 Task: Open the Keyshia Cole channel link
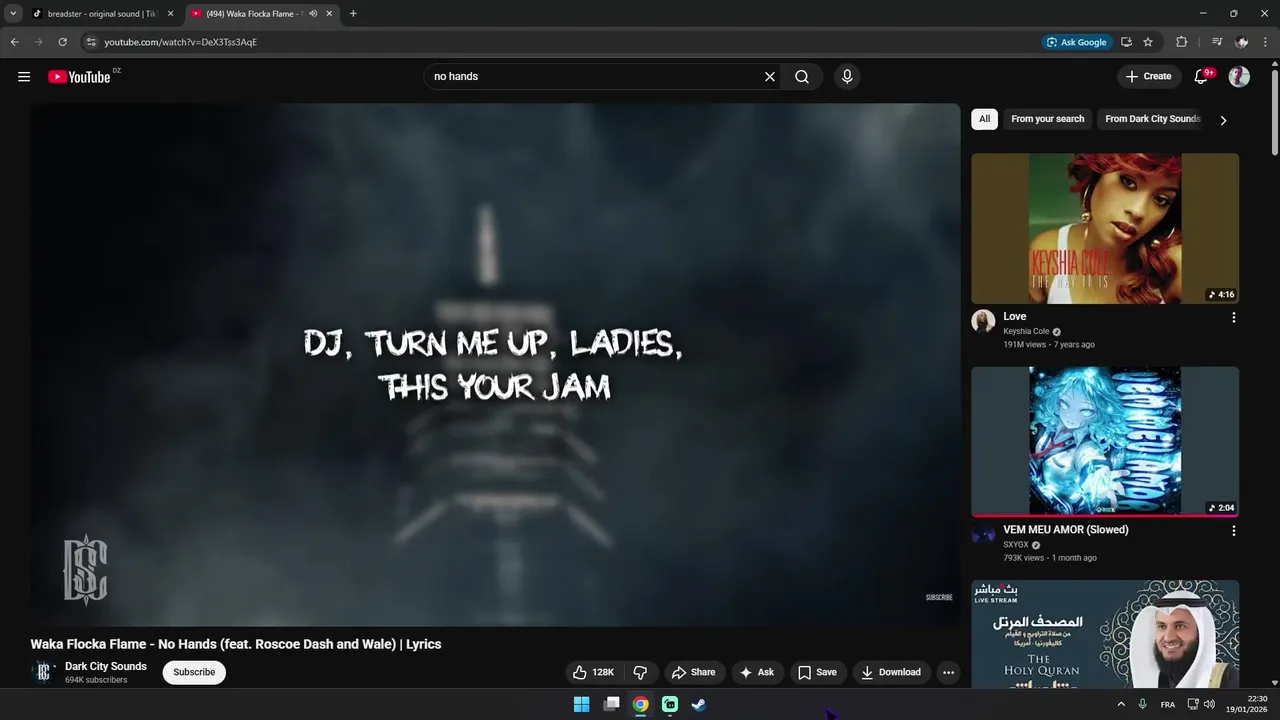[1026, 331]
